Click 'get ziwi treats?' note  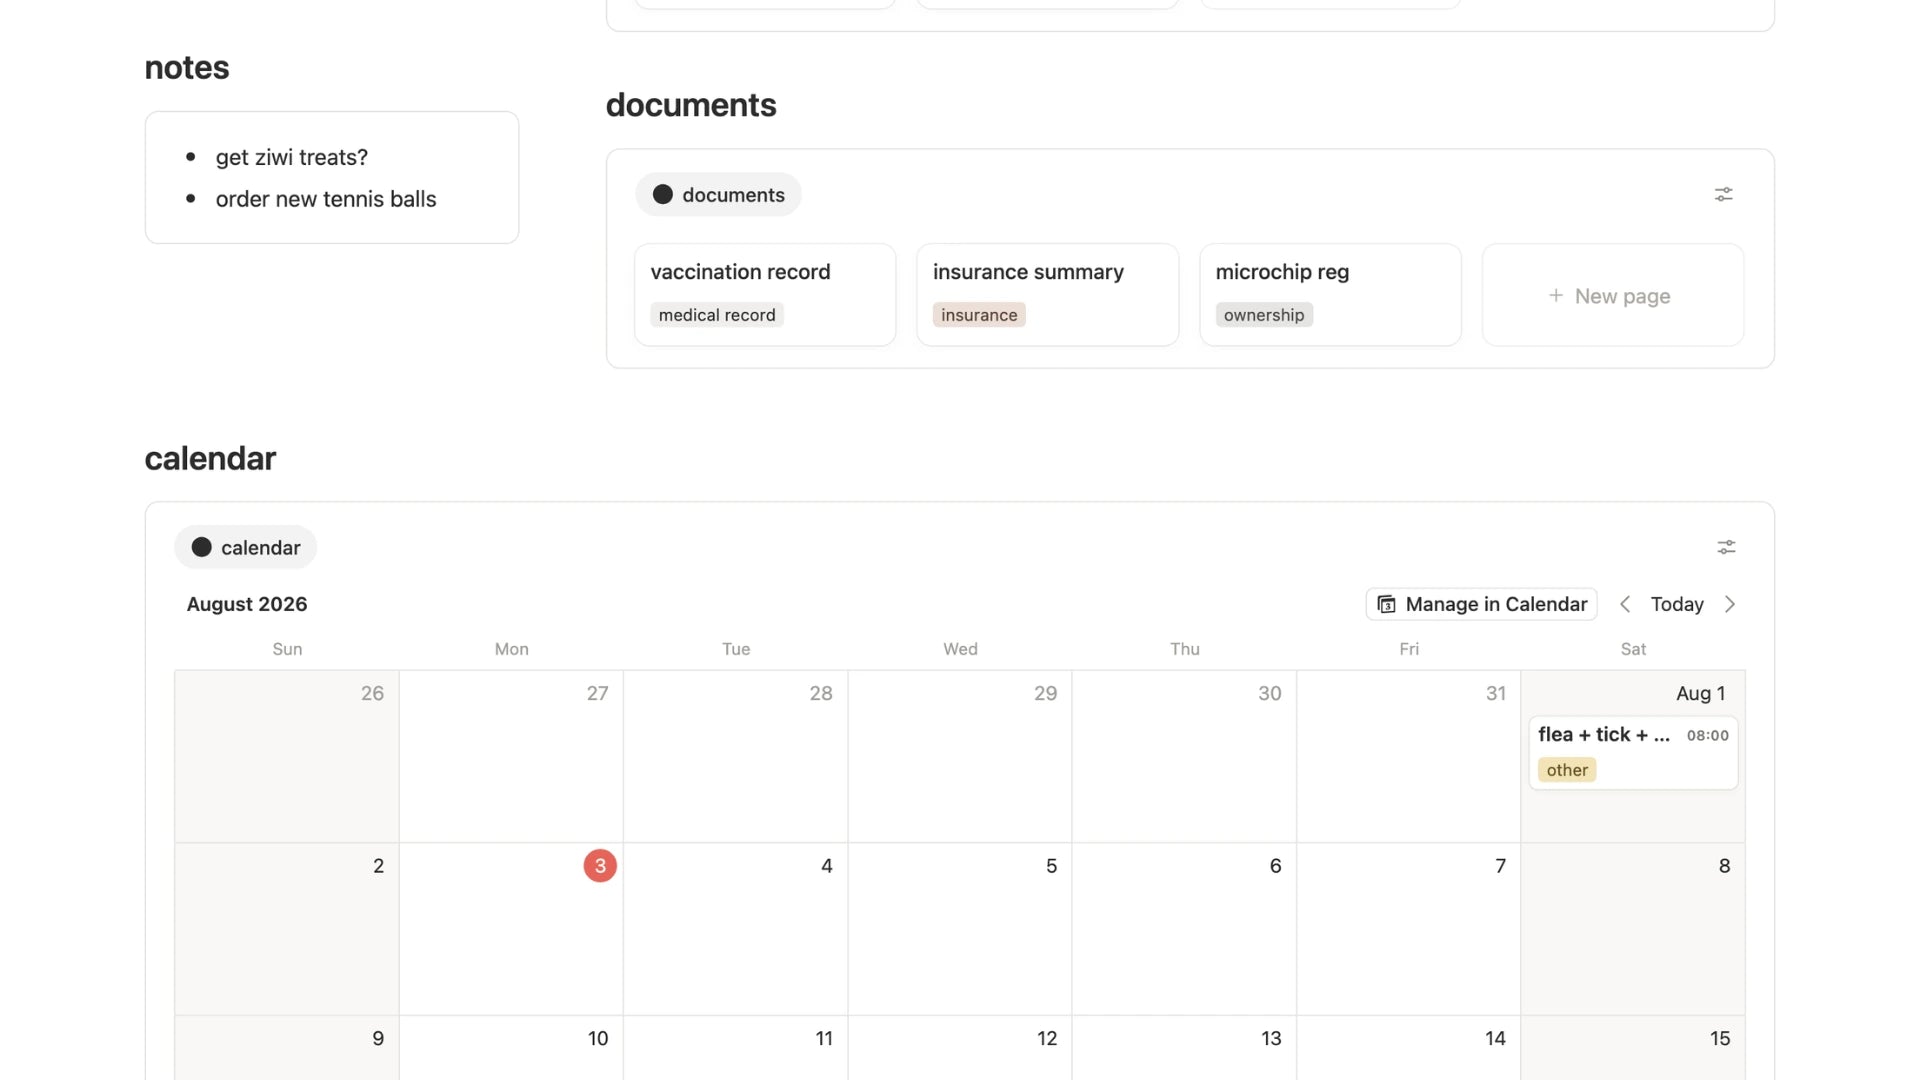[x=292, y=157]
